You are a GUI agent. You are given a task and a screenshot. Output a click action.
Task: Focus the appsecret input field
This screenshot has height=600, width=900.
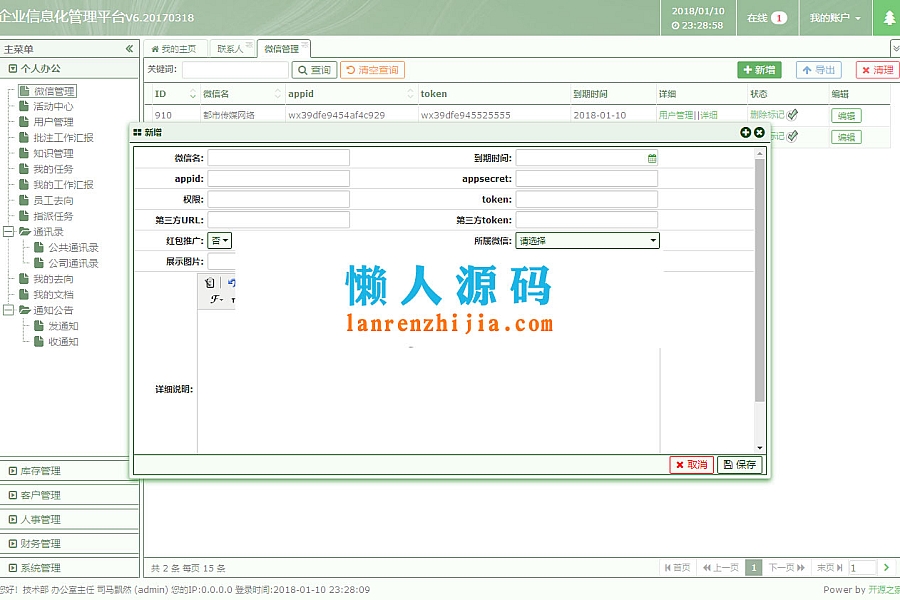[587, 179]
